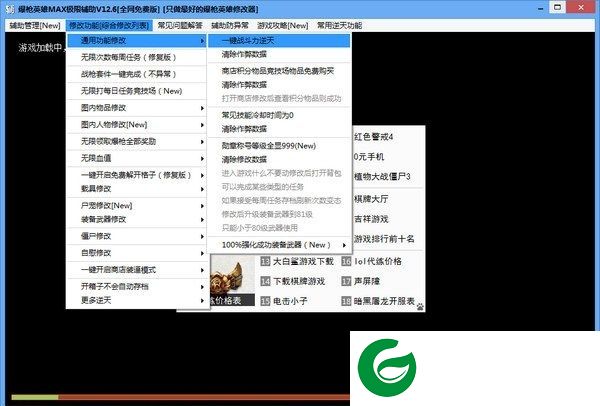Select 清除修改数据 in the submenu

279,160
